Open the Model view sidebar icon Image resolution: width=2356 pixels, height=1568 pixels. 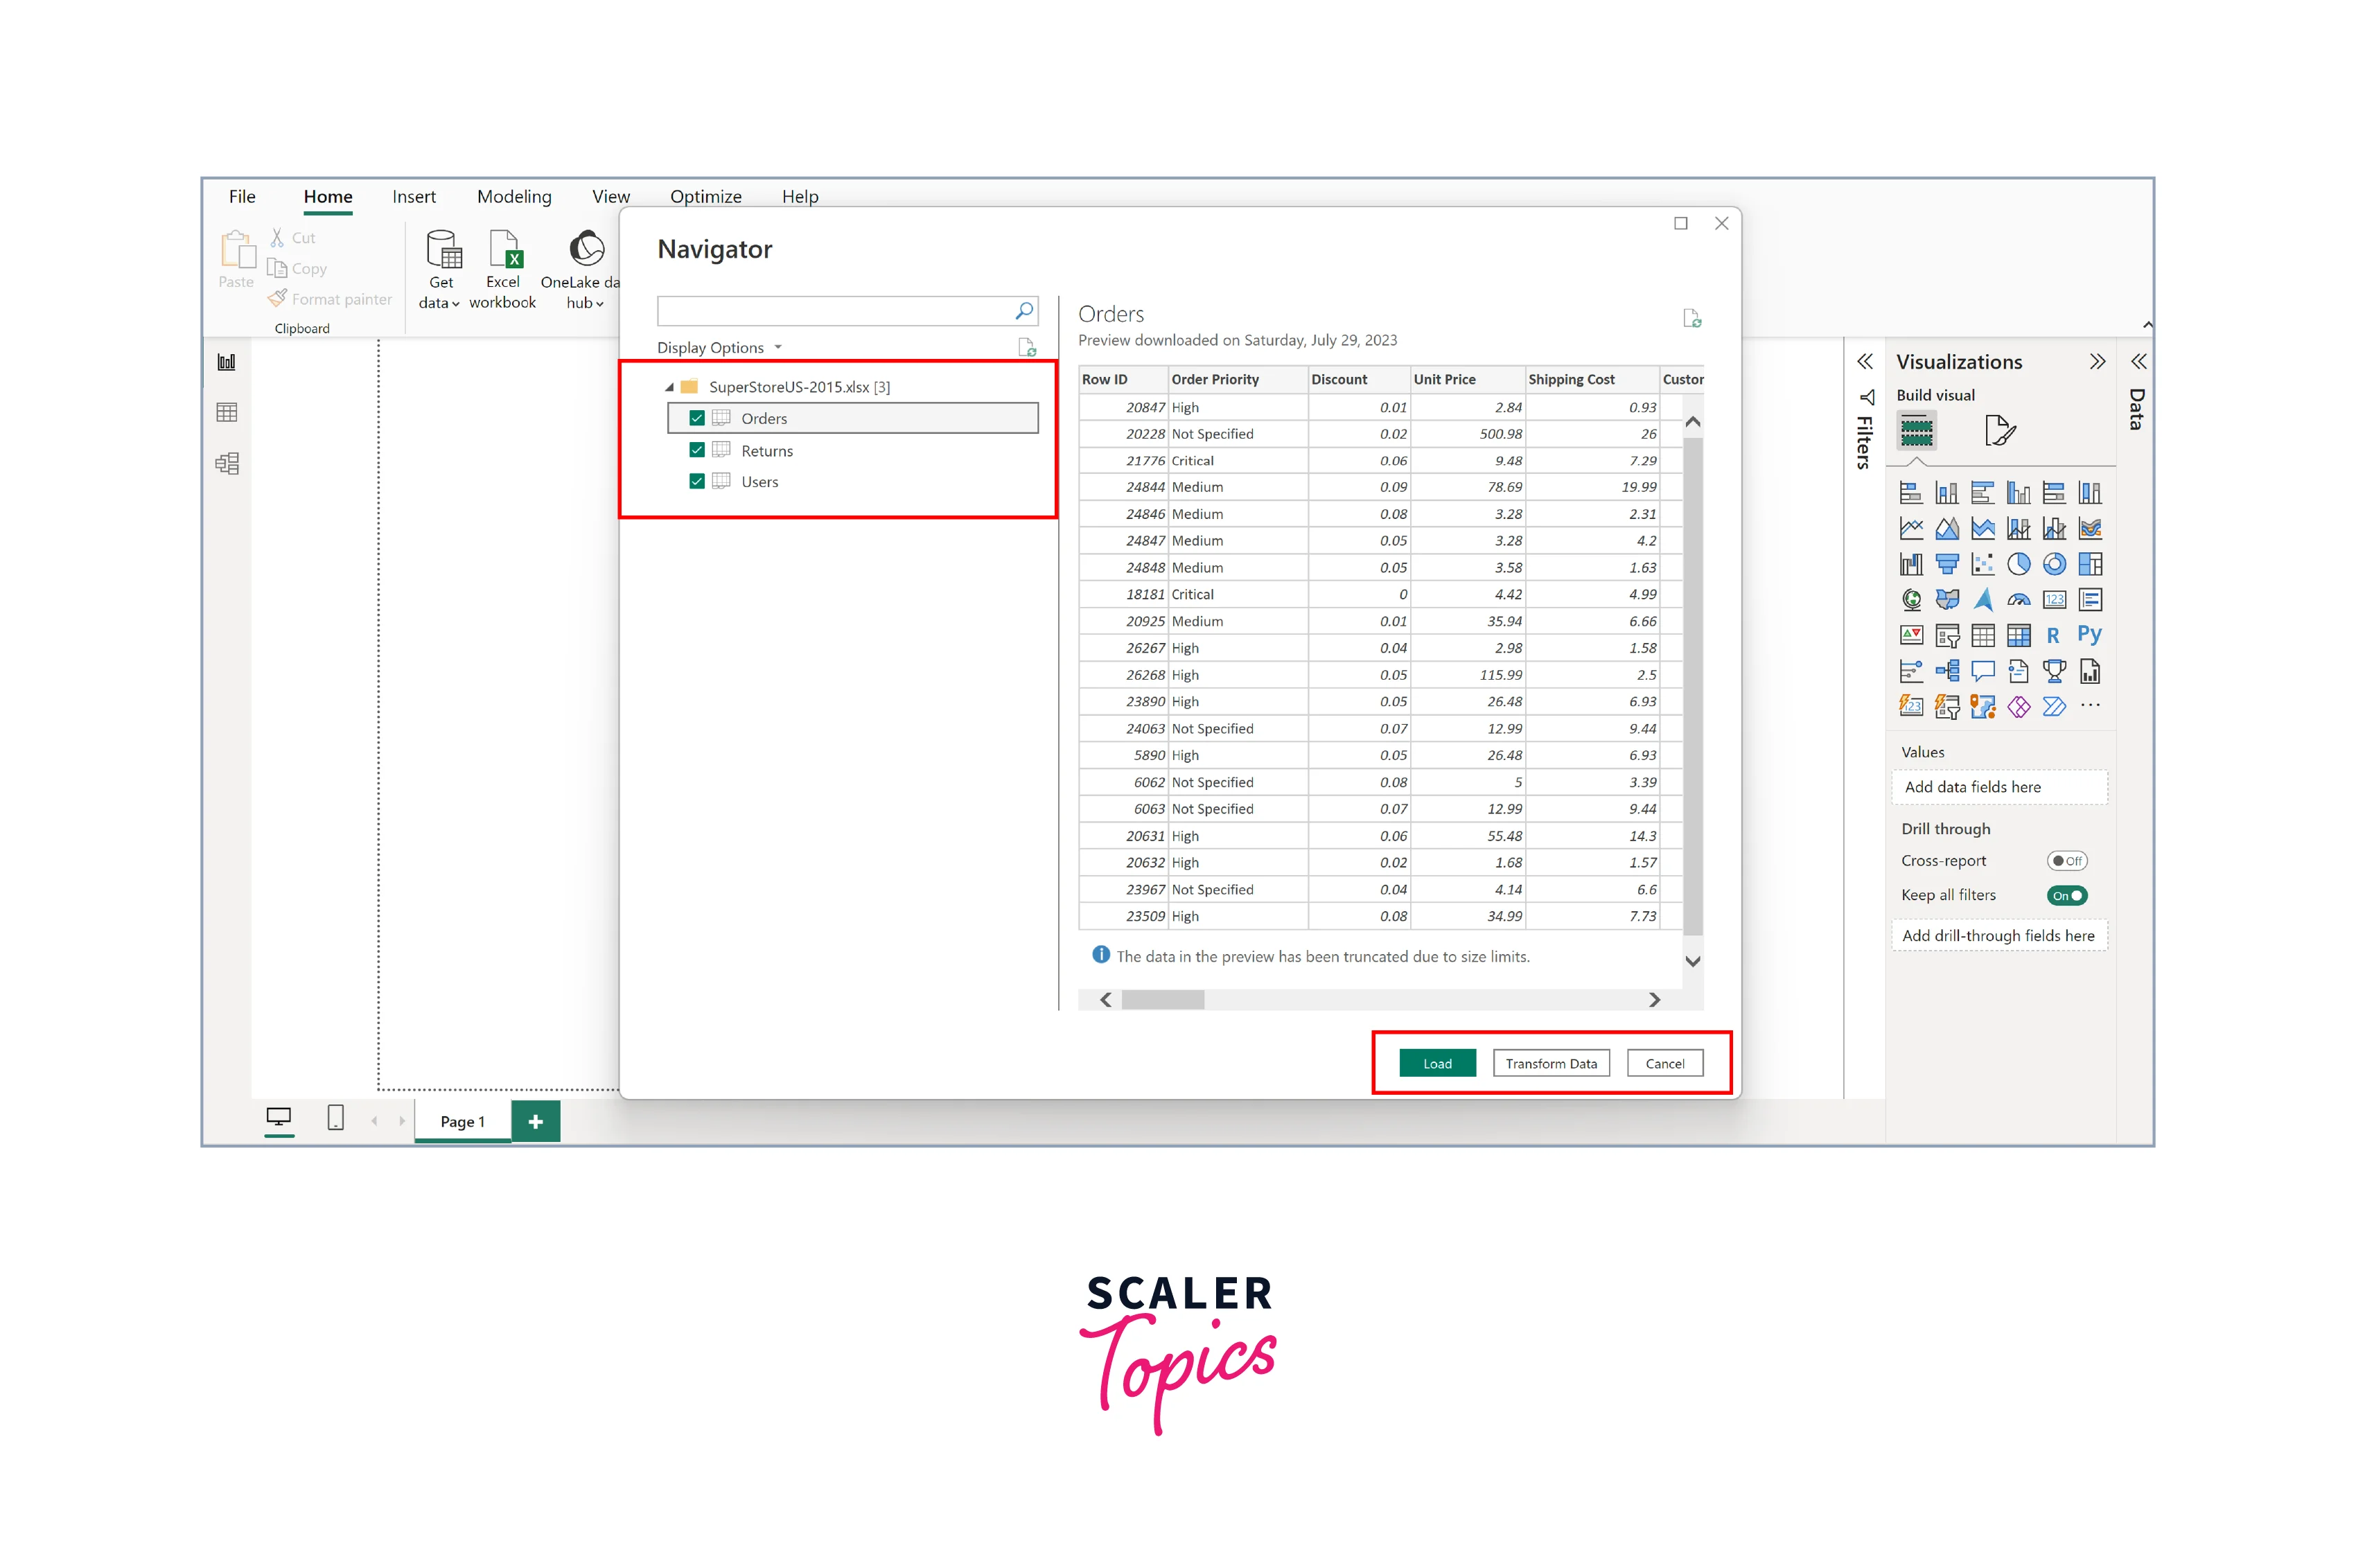coord(227,463)
